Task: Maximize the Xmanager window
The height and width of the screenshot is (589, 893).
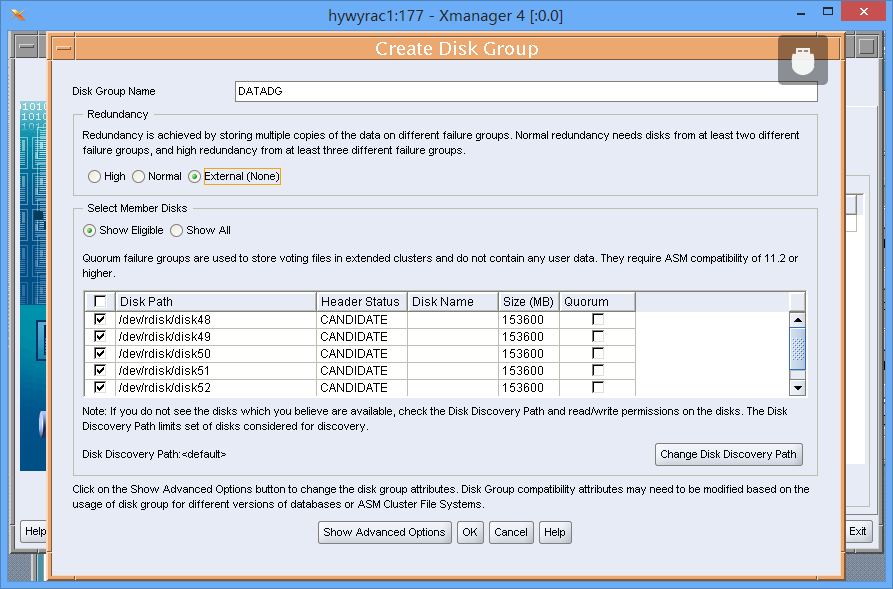Action: tap(828, 12)
